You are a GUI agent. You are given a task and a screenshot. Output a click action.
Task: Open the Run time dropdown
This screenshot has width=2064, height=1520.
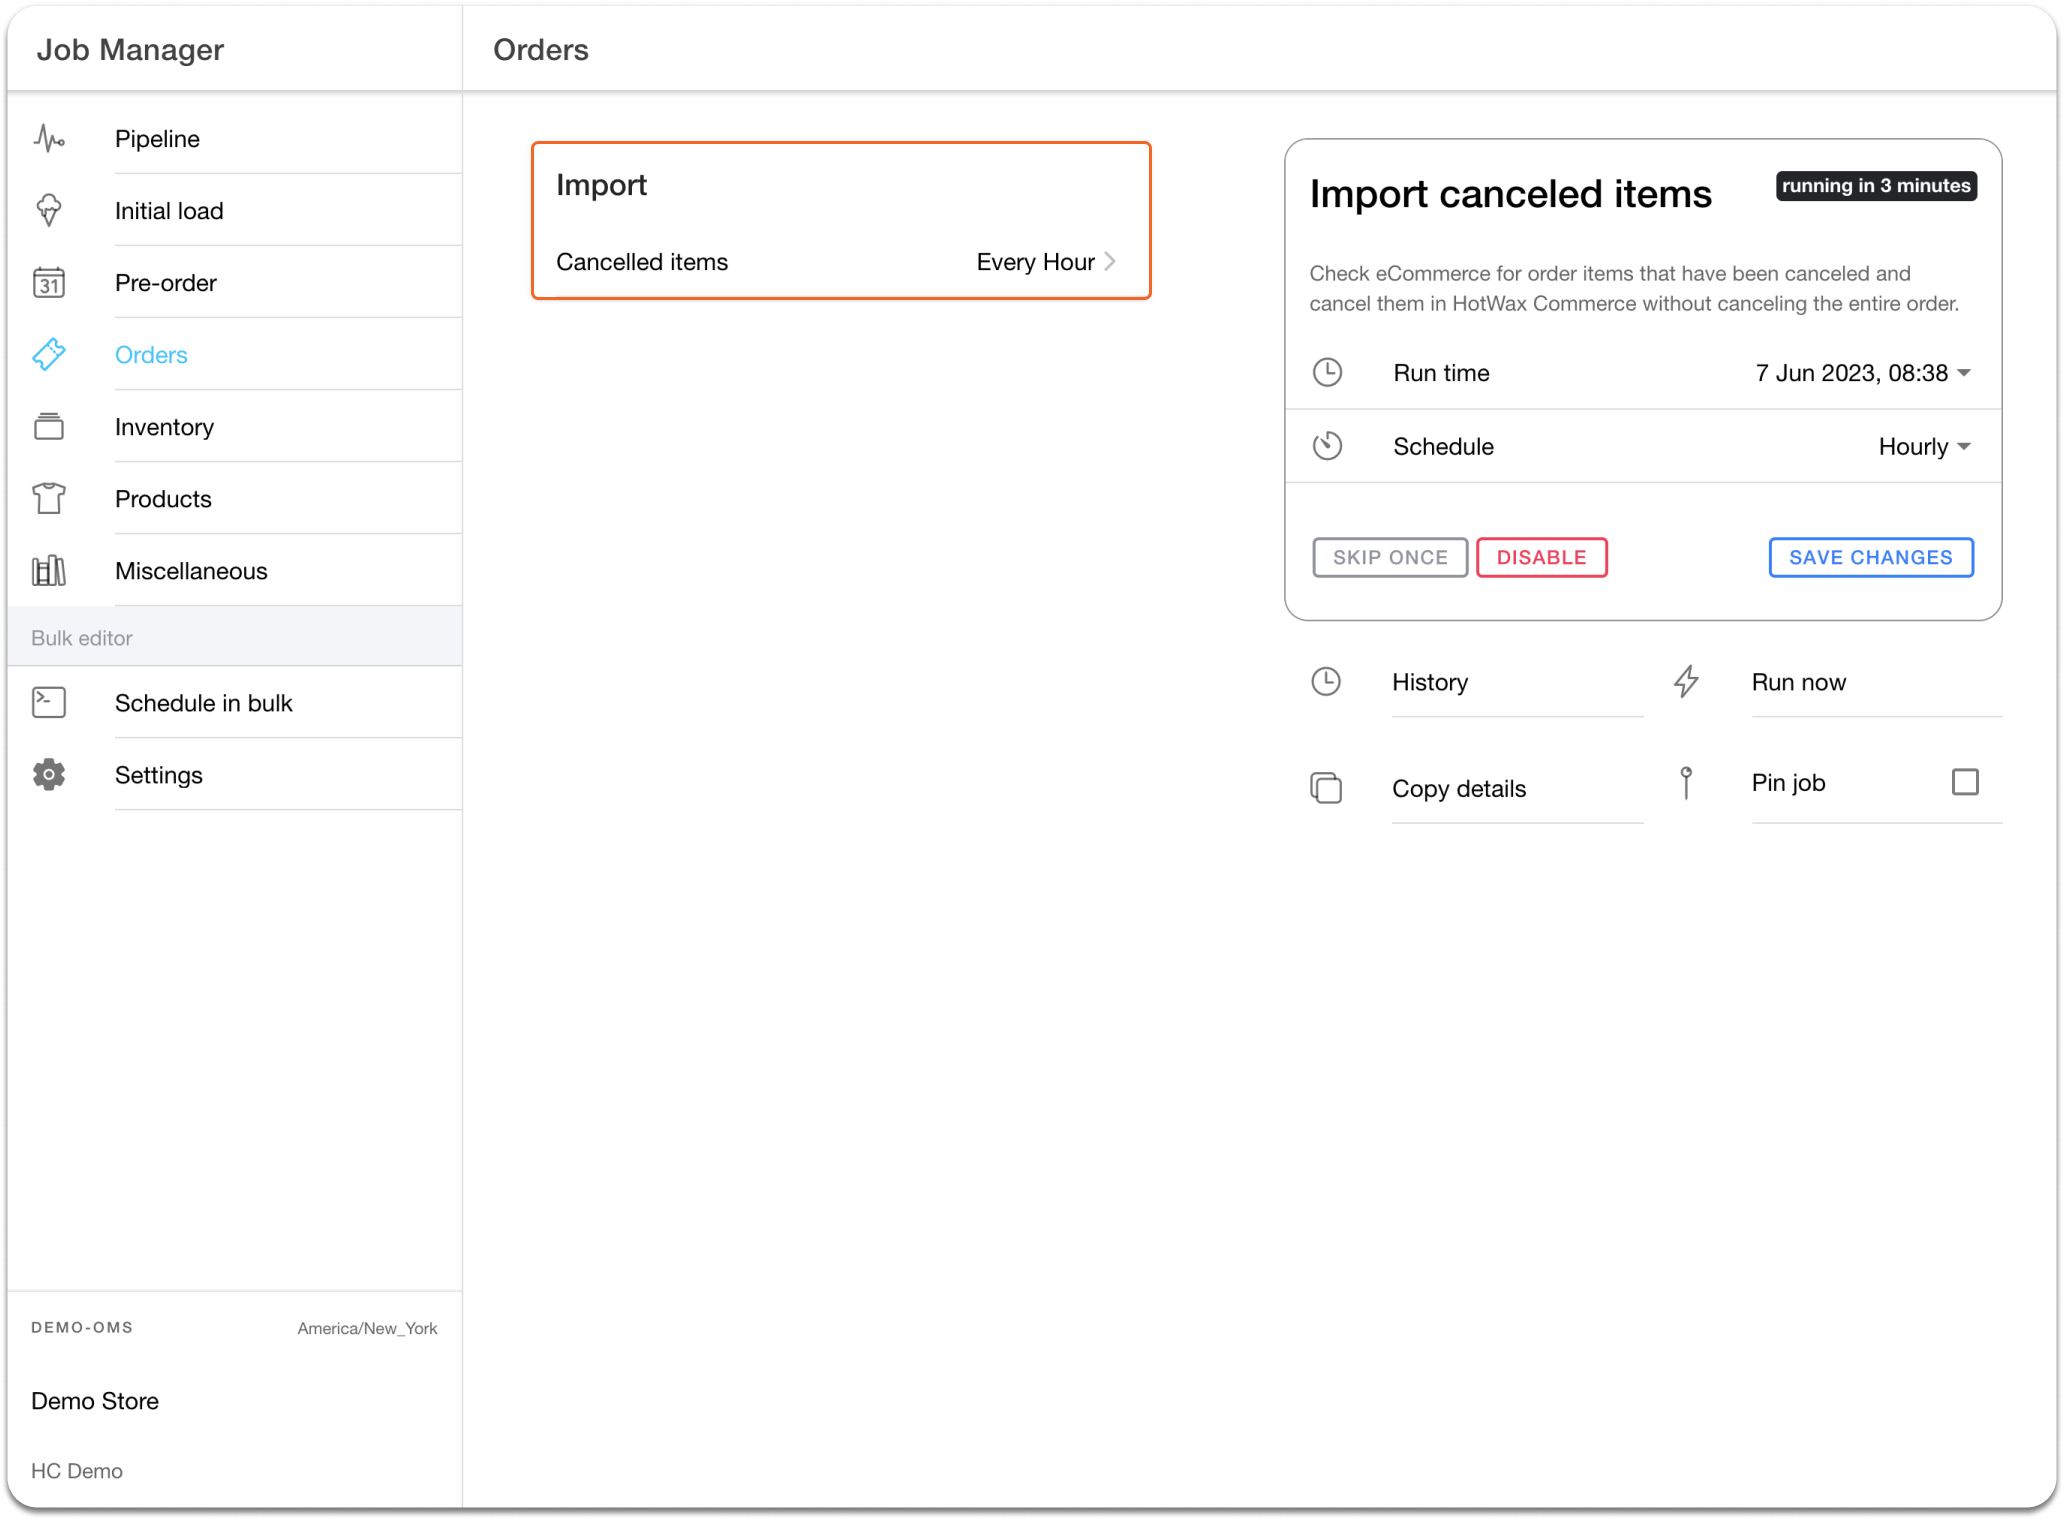pos(1862,373)
